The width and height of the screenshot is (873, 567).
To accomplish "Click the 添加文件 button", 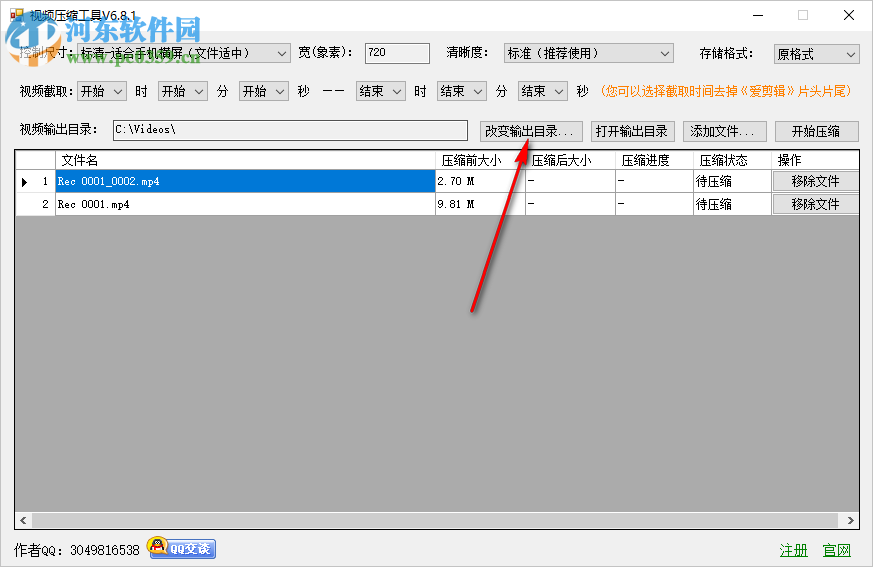I will pyautogui.click(x=725, y=131).
